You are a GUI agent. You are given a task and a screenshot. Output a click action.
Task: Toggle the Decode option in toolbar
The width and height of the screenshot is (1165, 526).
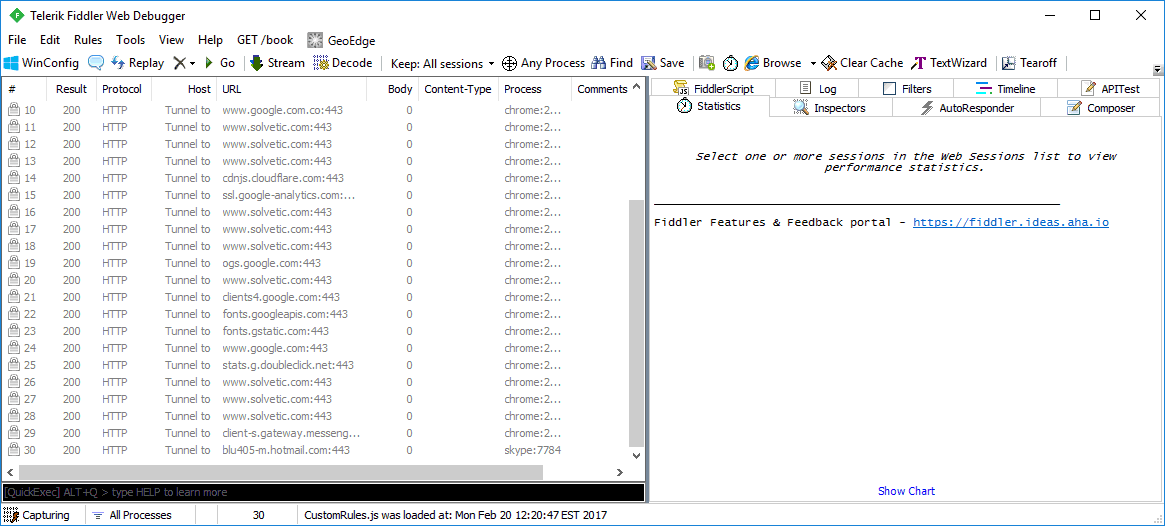[343, 63]
